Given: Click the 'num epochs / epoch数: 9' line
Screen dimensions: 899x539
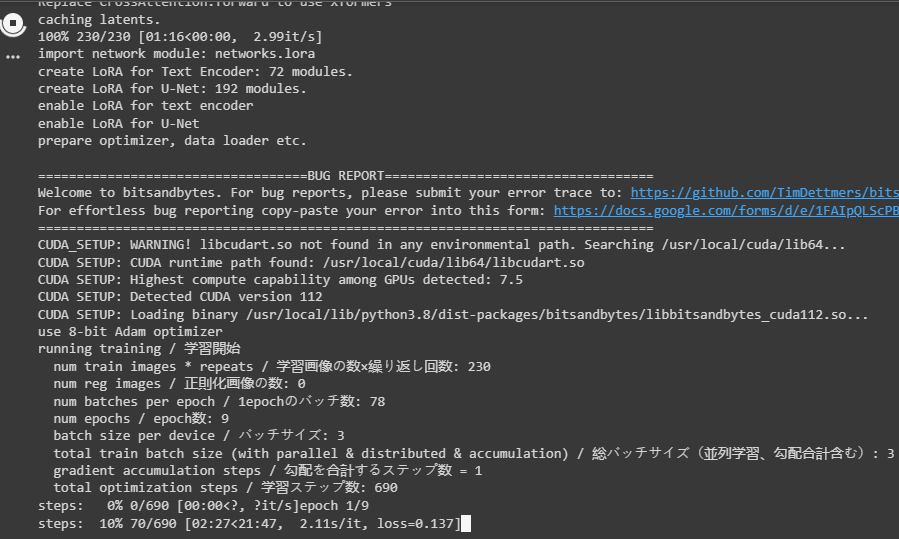Looking at the screenshot, I should (141, 419).
